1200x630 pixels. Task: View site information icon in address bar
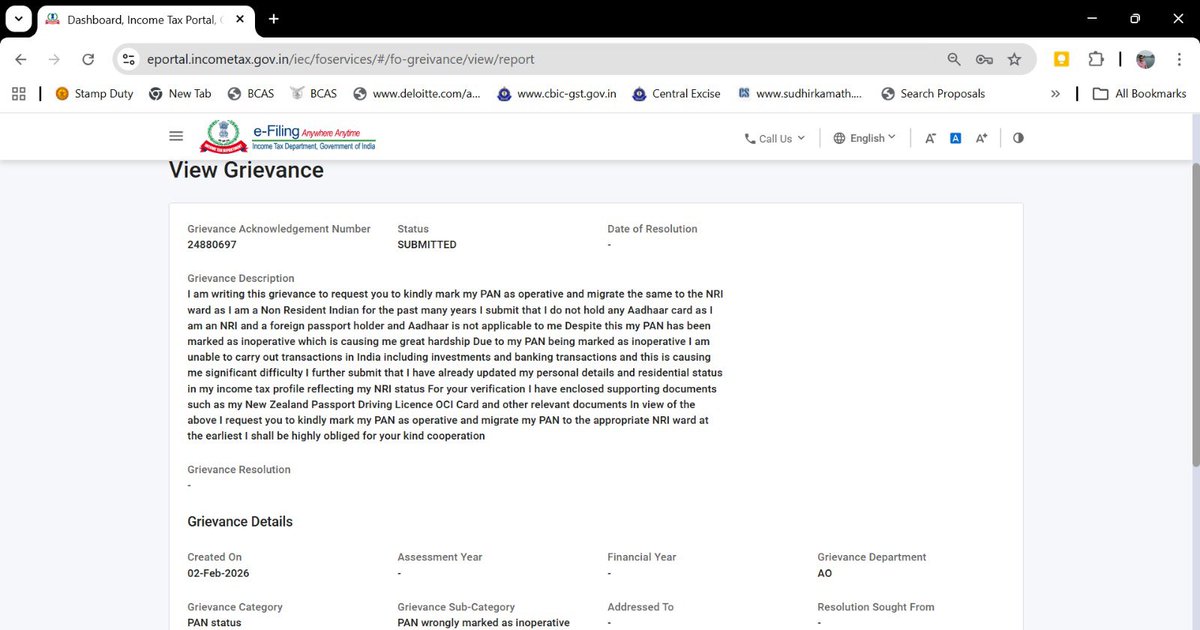click(x=128, y=59)
